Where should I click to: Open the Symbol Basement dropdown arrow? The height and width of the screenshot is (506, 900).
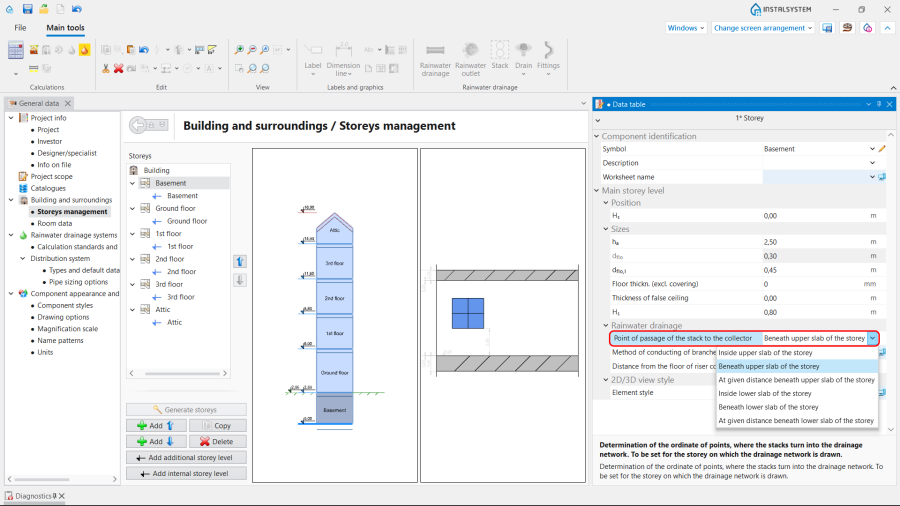(872, 149)
